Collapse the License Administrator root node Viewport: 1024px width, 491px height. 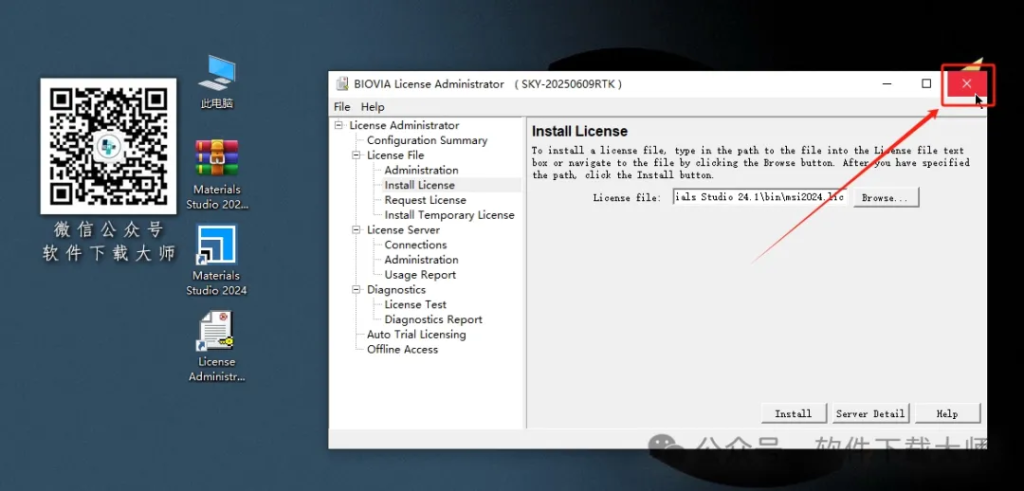[x=340, y=125]
